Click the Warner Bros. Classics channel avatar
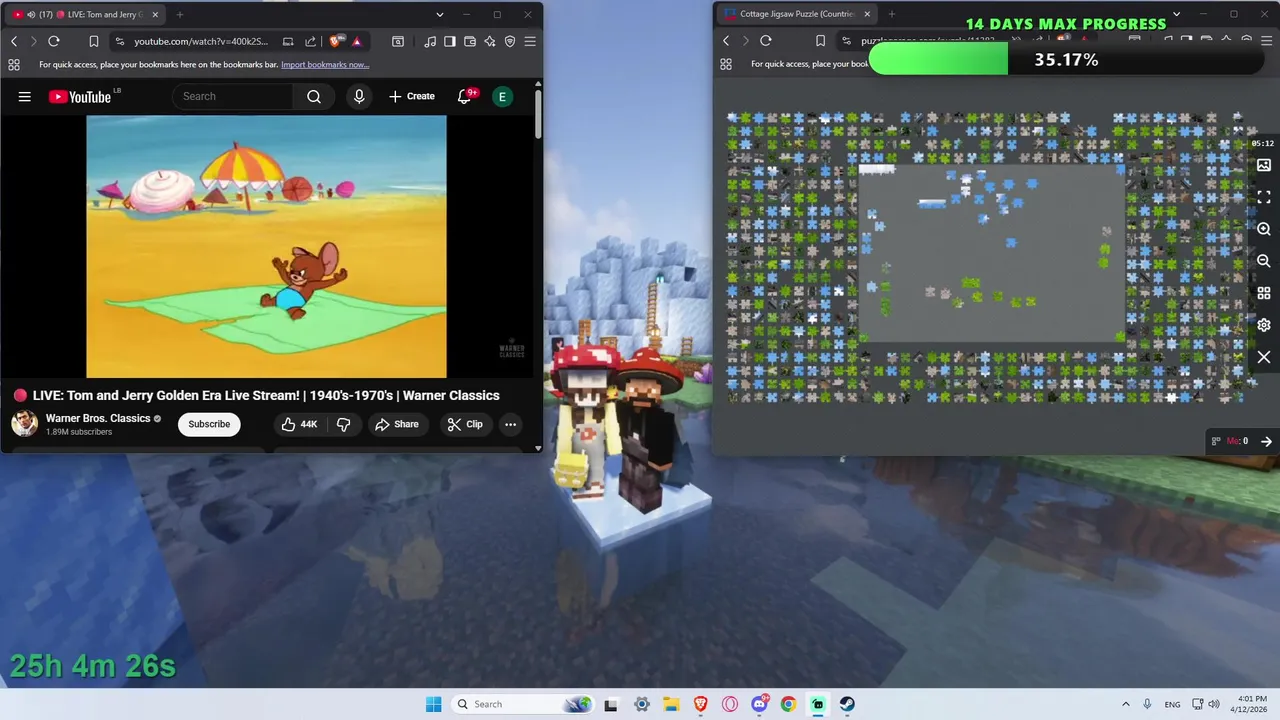1280x720 pixels. (x=24, y=424)
